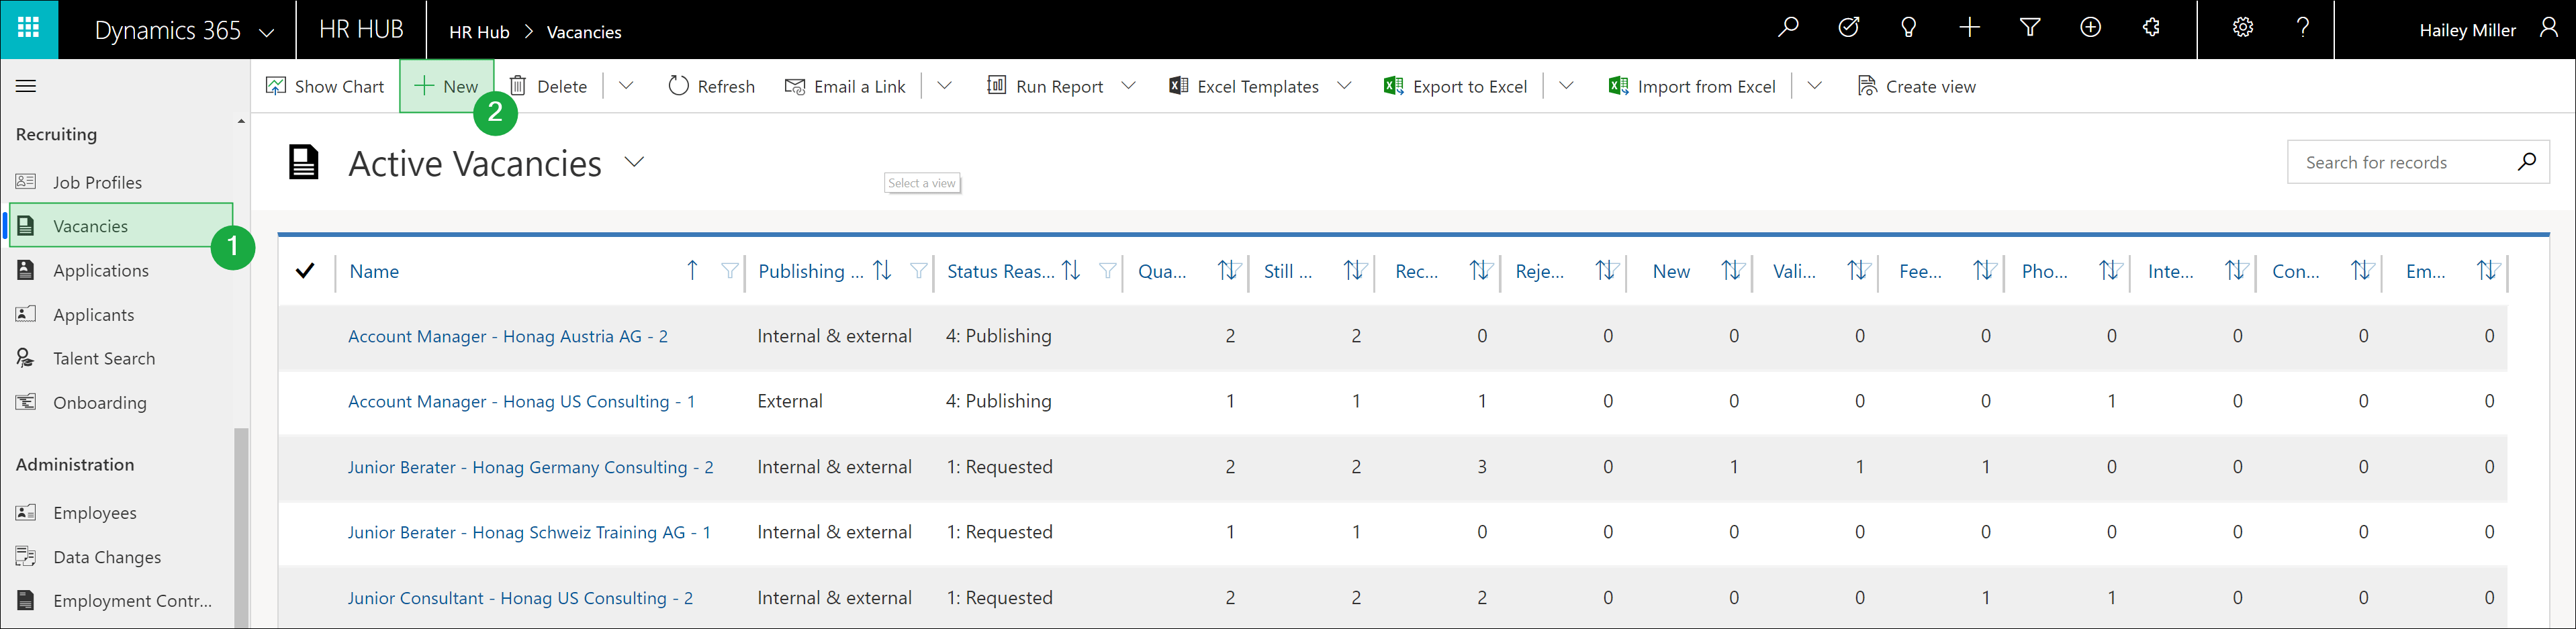Screen dimensions: 2576x629
Task: Click the Name column ascending sort arrow
Action: click(x=692, y=270)
